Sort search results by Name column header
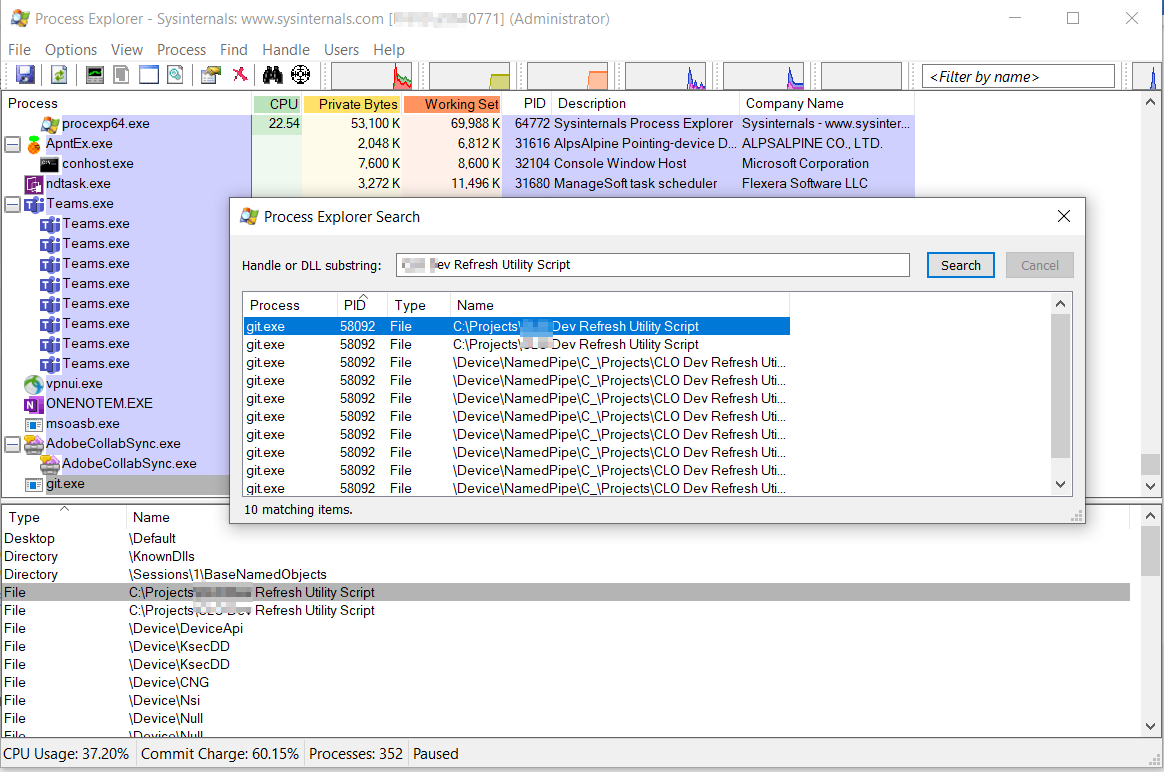The height and width of the screenshot is (772, 1164). click(x=620, y=305)
